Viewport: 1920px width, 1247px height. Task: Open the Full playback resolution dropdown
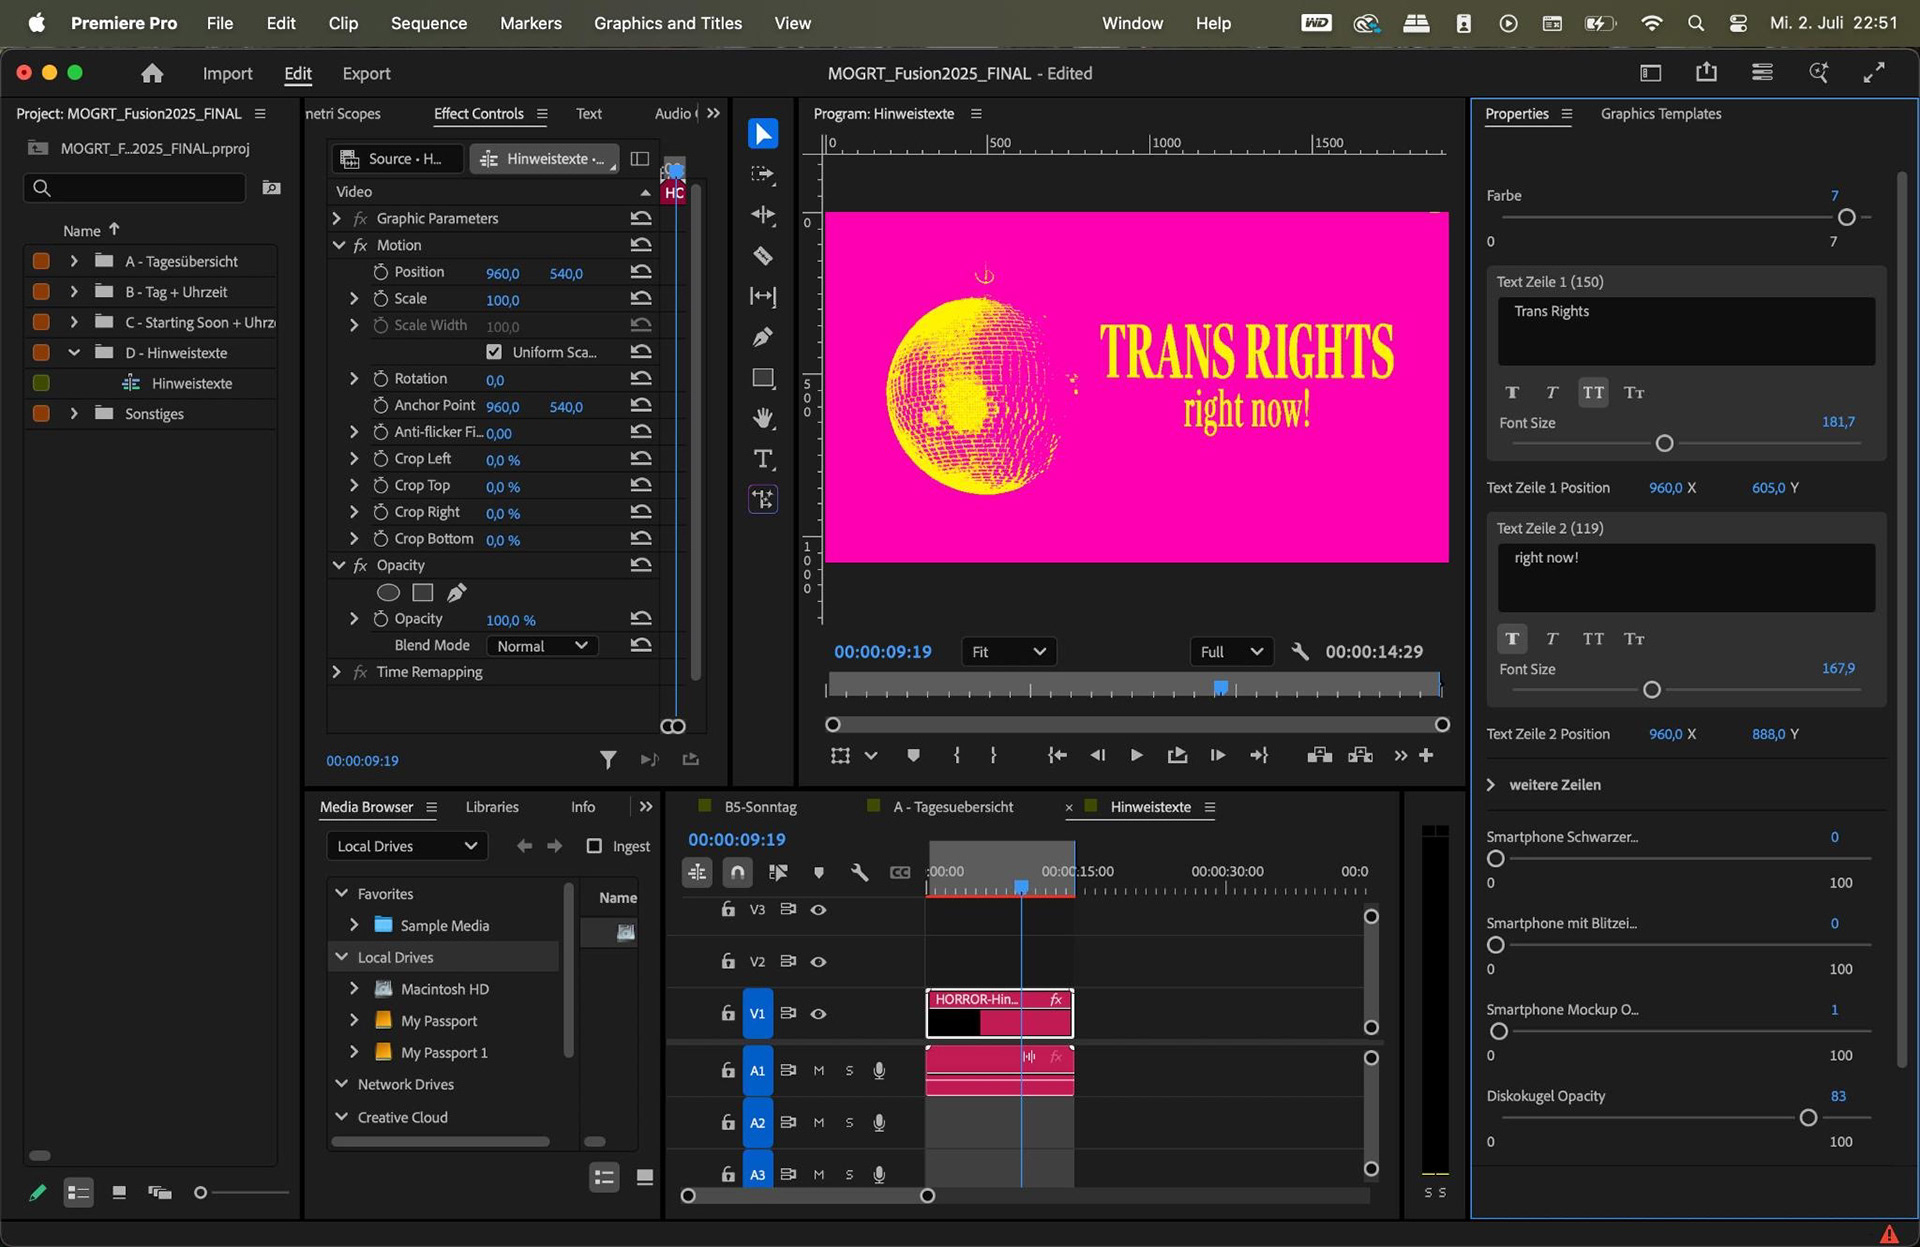pos(1231,651)
